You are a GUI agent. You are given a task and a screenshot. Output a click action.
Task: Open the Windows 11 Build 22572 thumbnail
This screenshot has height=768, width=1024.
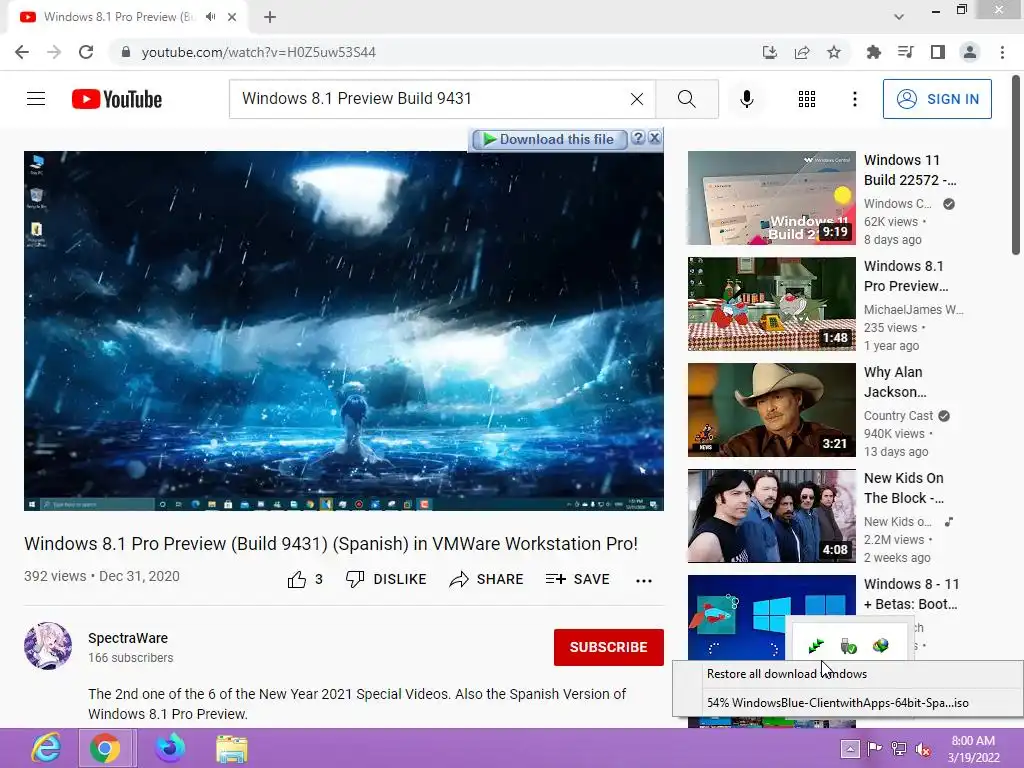(x=771, y=198)
